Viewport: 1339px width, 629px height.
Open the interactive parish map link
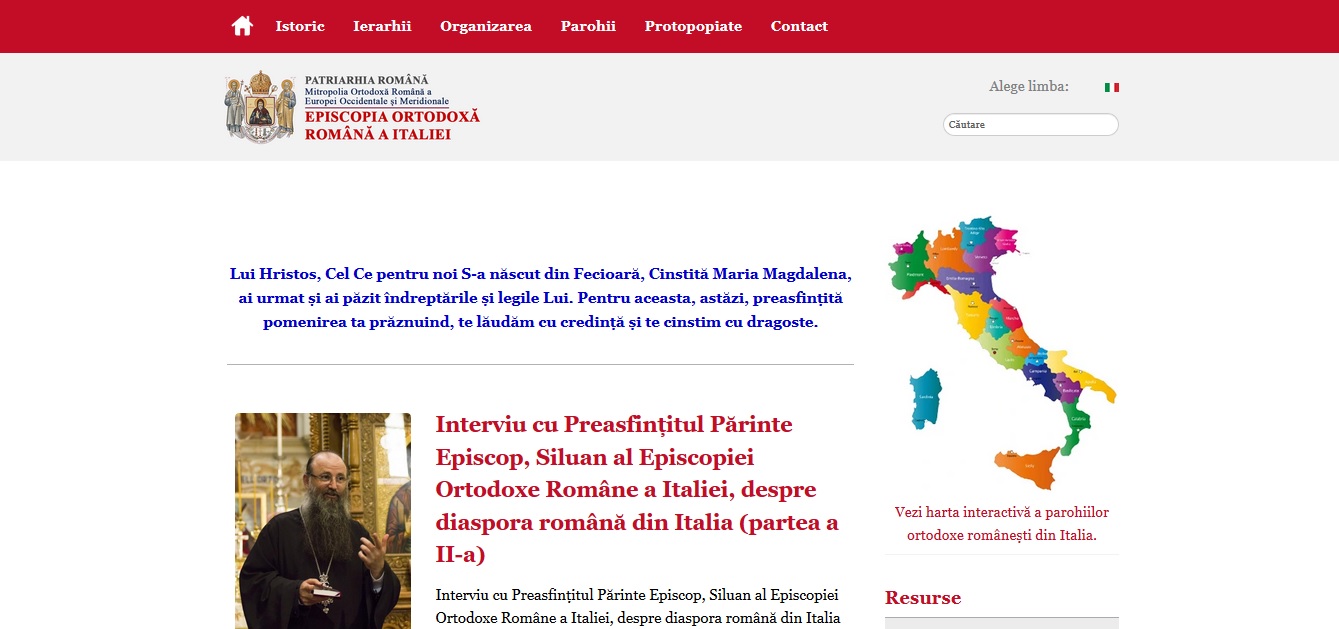1001,524
